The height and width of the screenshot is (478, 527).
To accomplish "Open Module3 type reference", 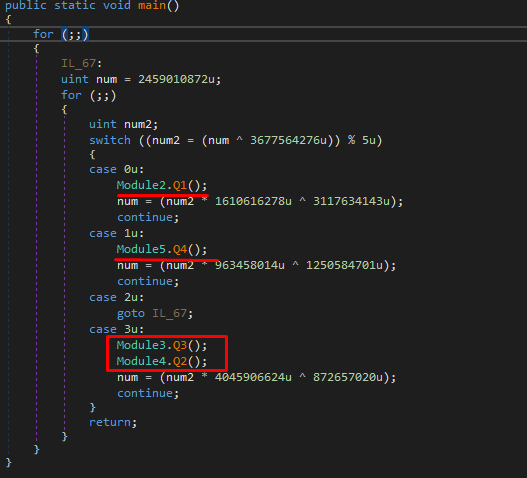I will pos(141,345).
